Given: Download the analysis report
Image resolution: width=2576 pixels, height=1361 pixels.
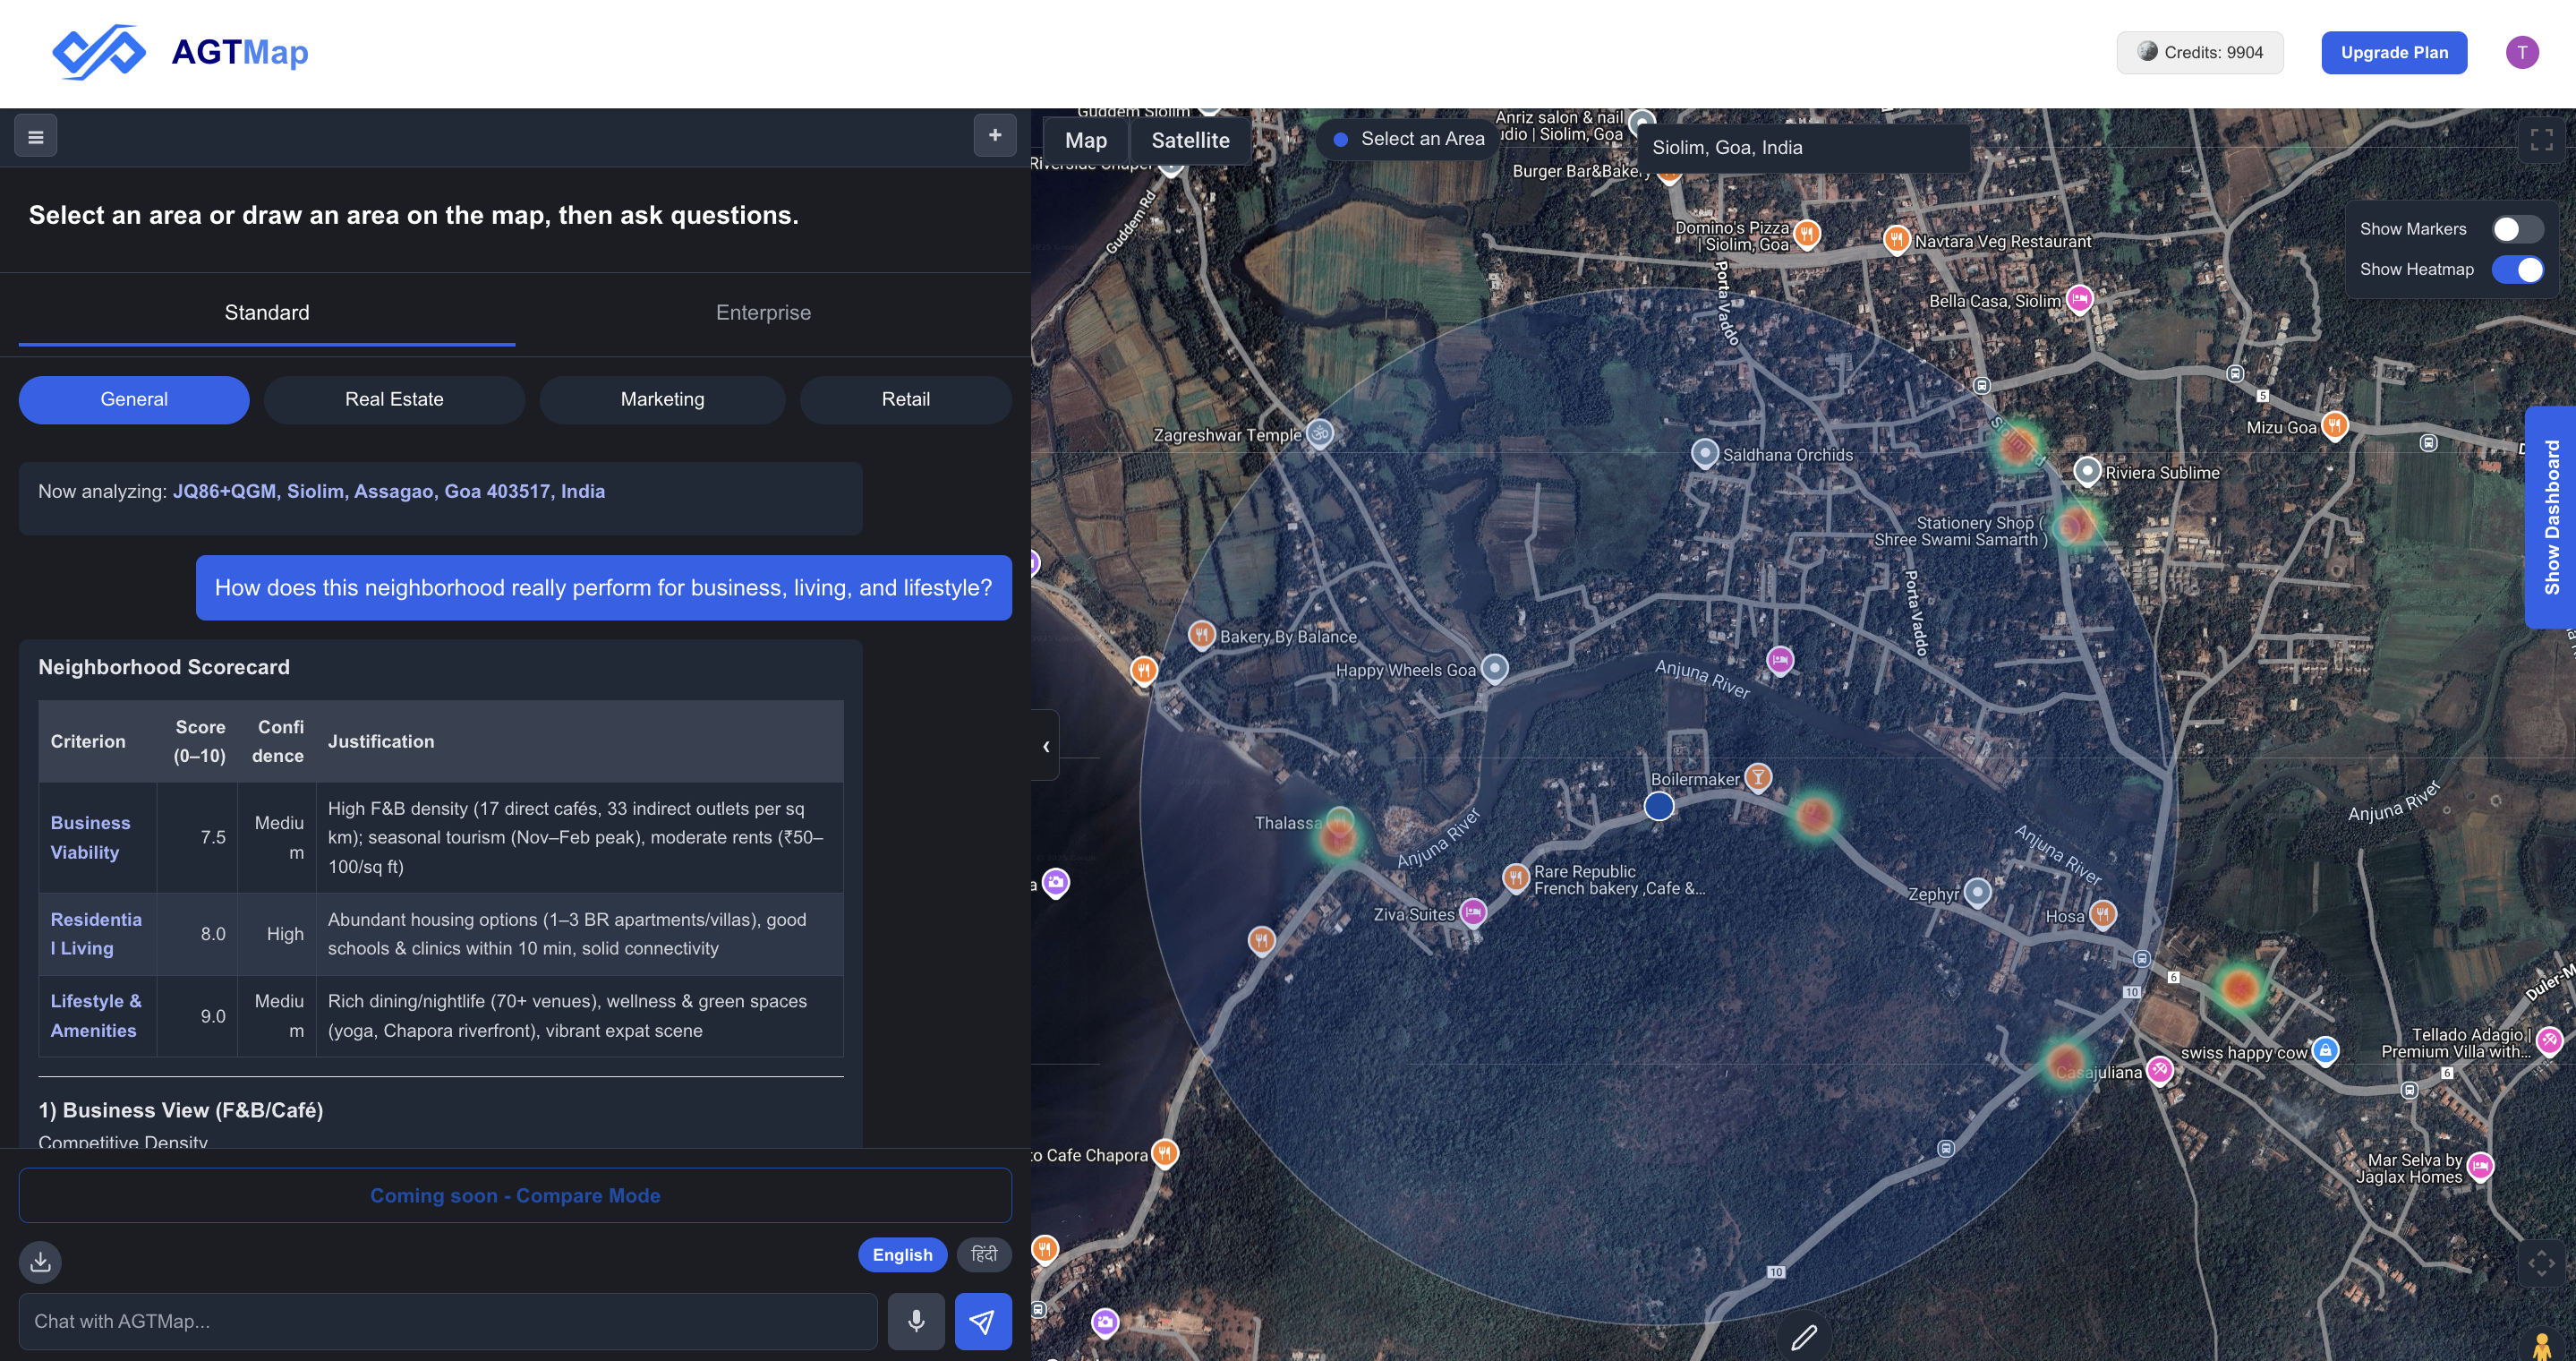Looking at the screenshot, I should point(40,1262).
